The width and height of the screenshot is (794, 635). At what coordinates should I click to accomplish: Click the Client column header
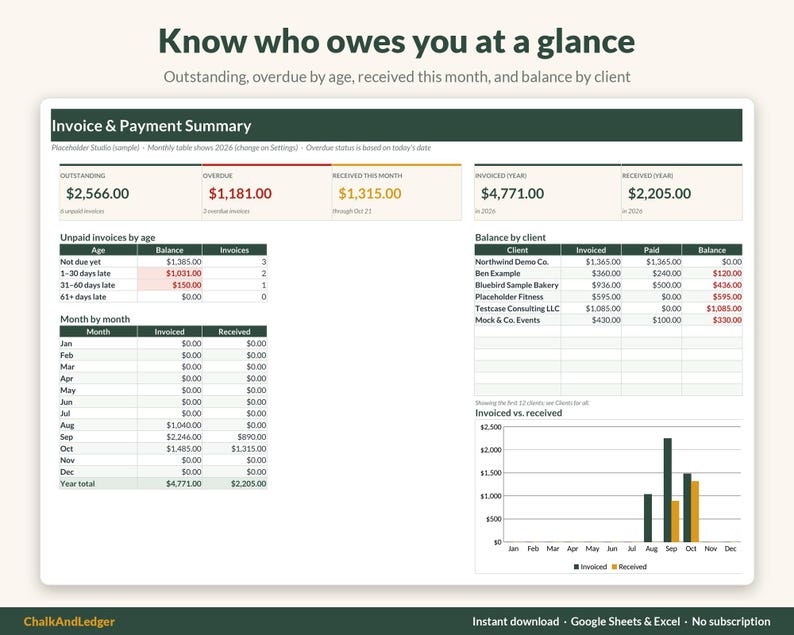coord(518,250)
